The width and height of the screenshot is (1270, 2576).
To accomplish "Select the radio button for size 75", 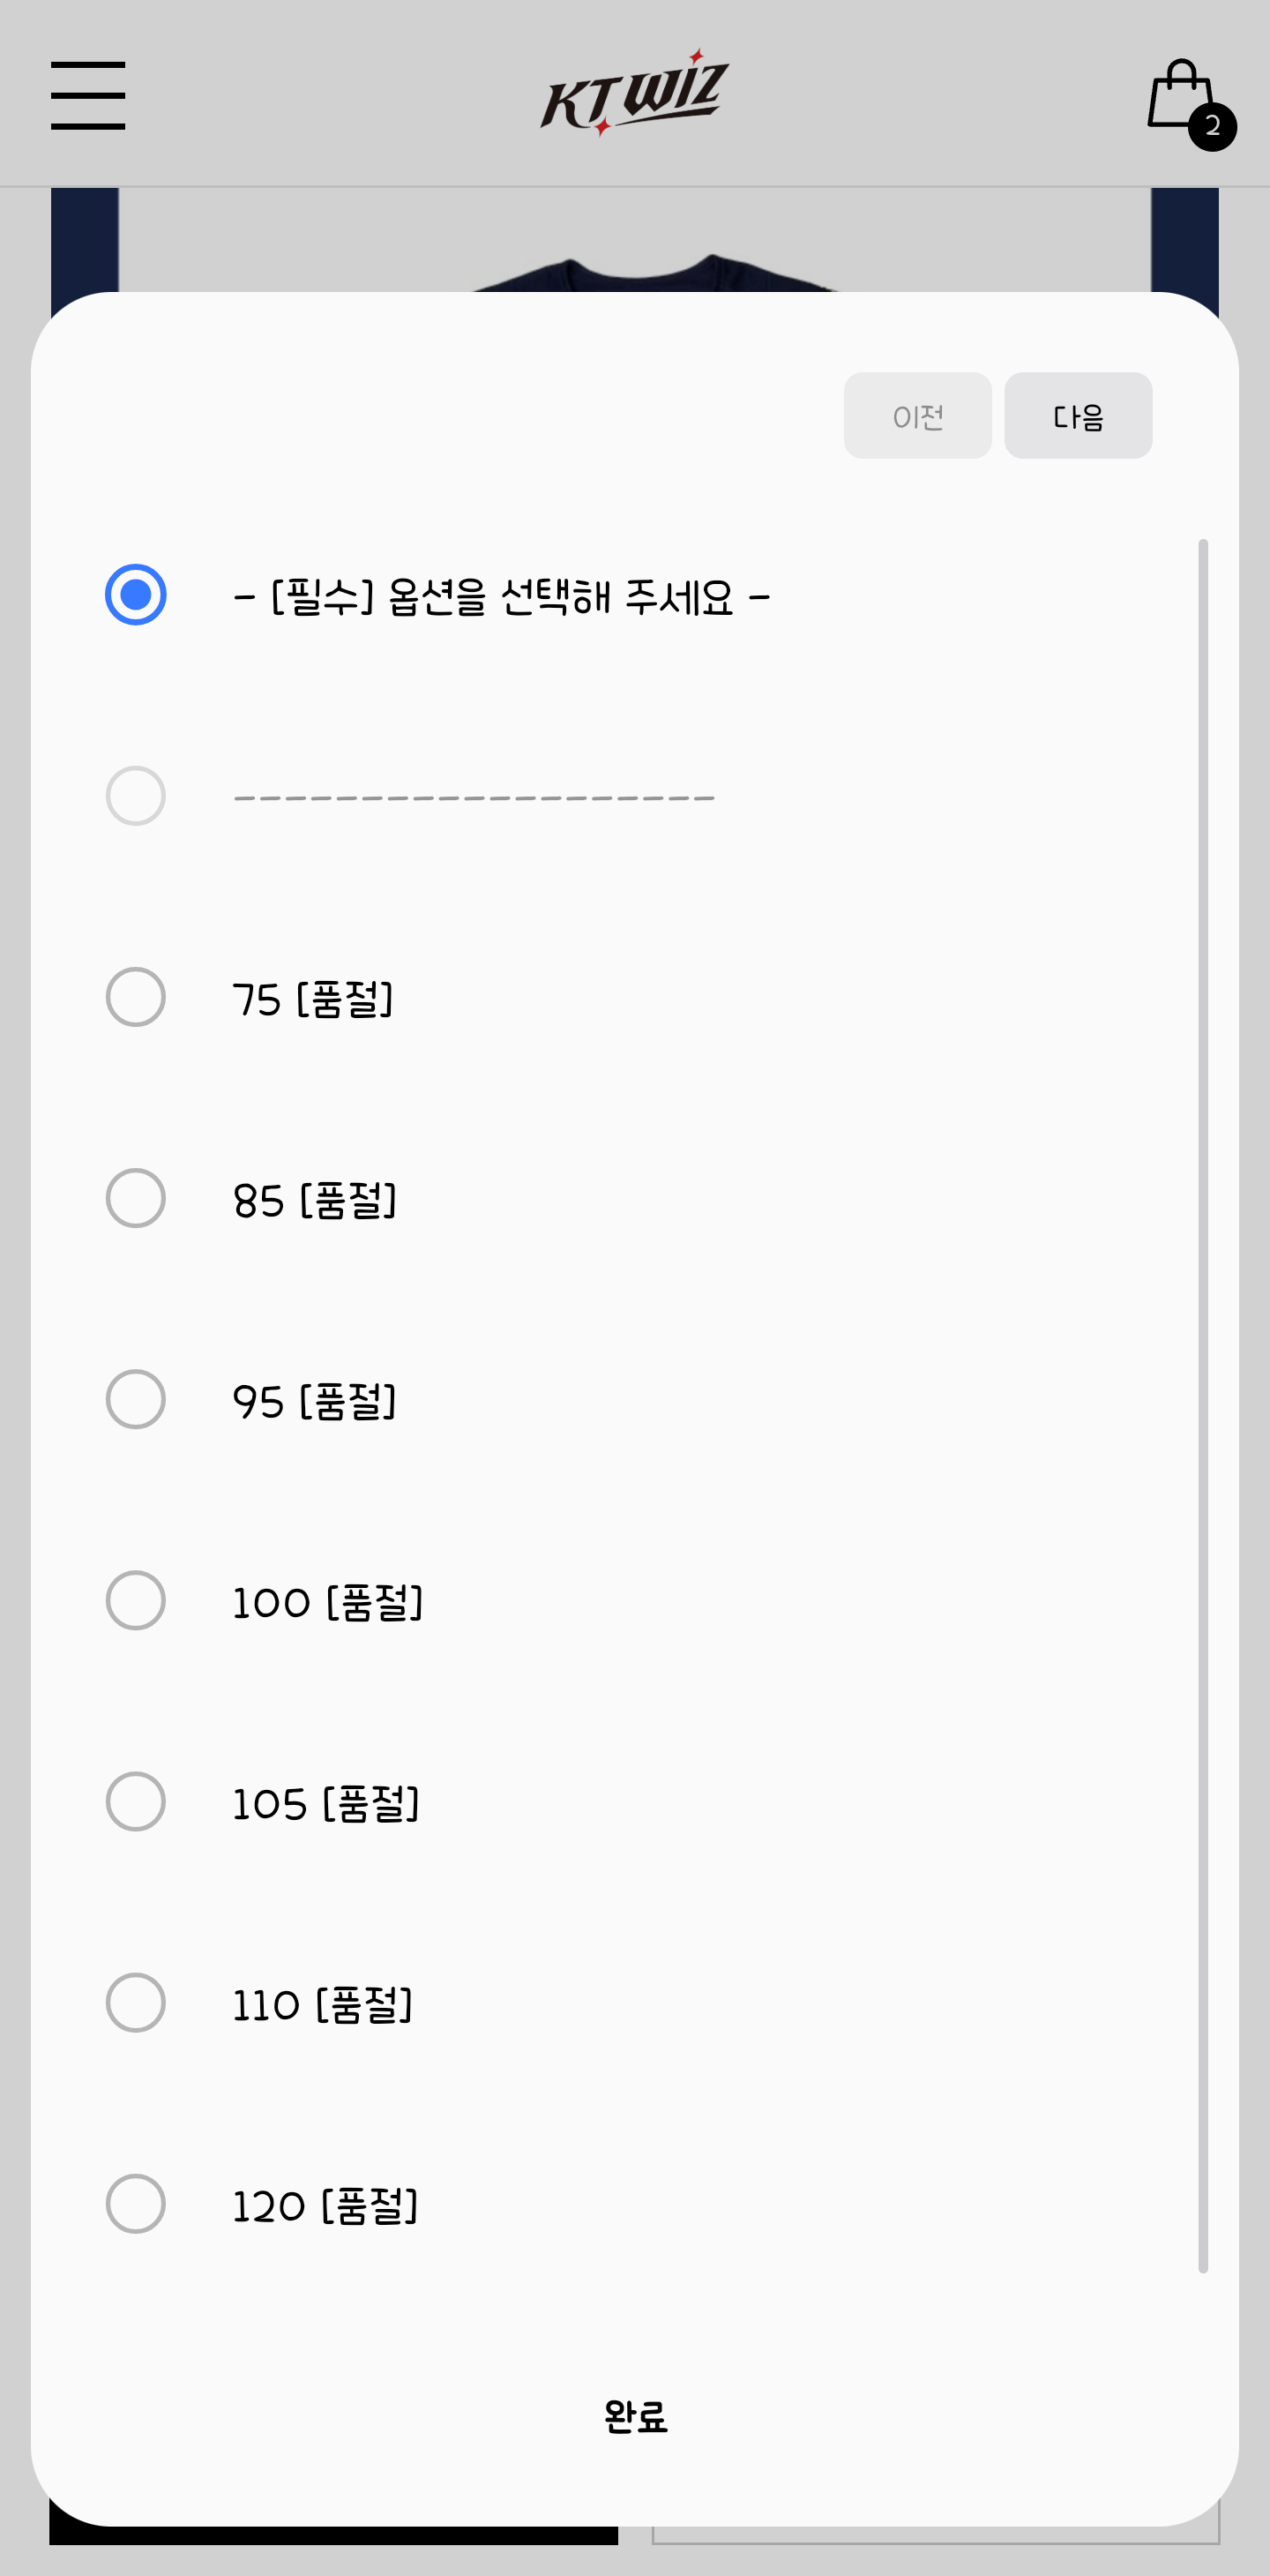I will tap(136, 997).
